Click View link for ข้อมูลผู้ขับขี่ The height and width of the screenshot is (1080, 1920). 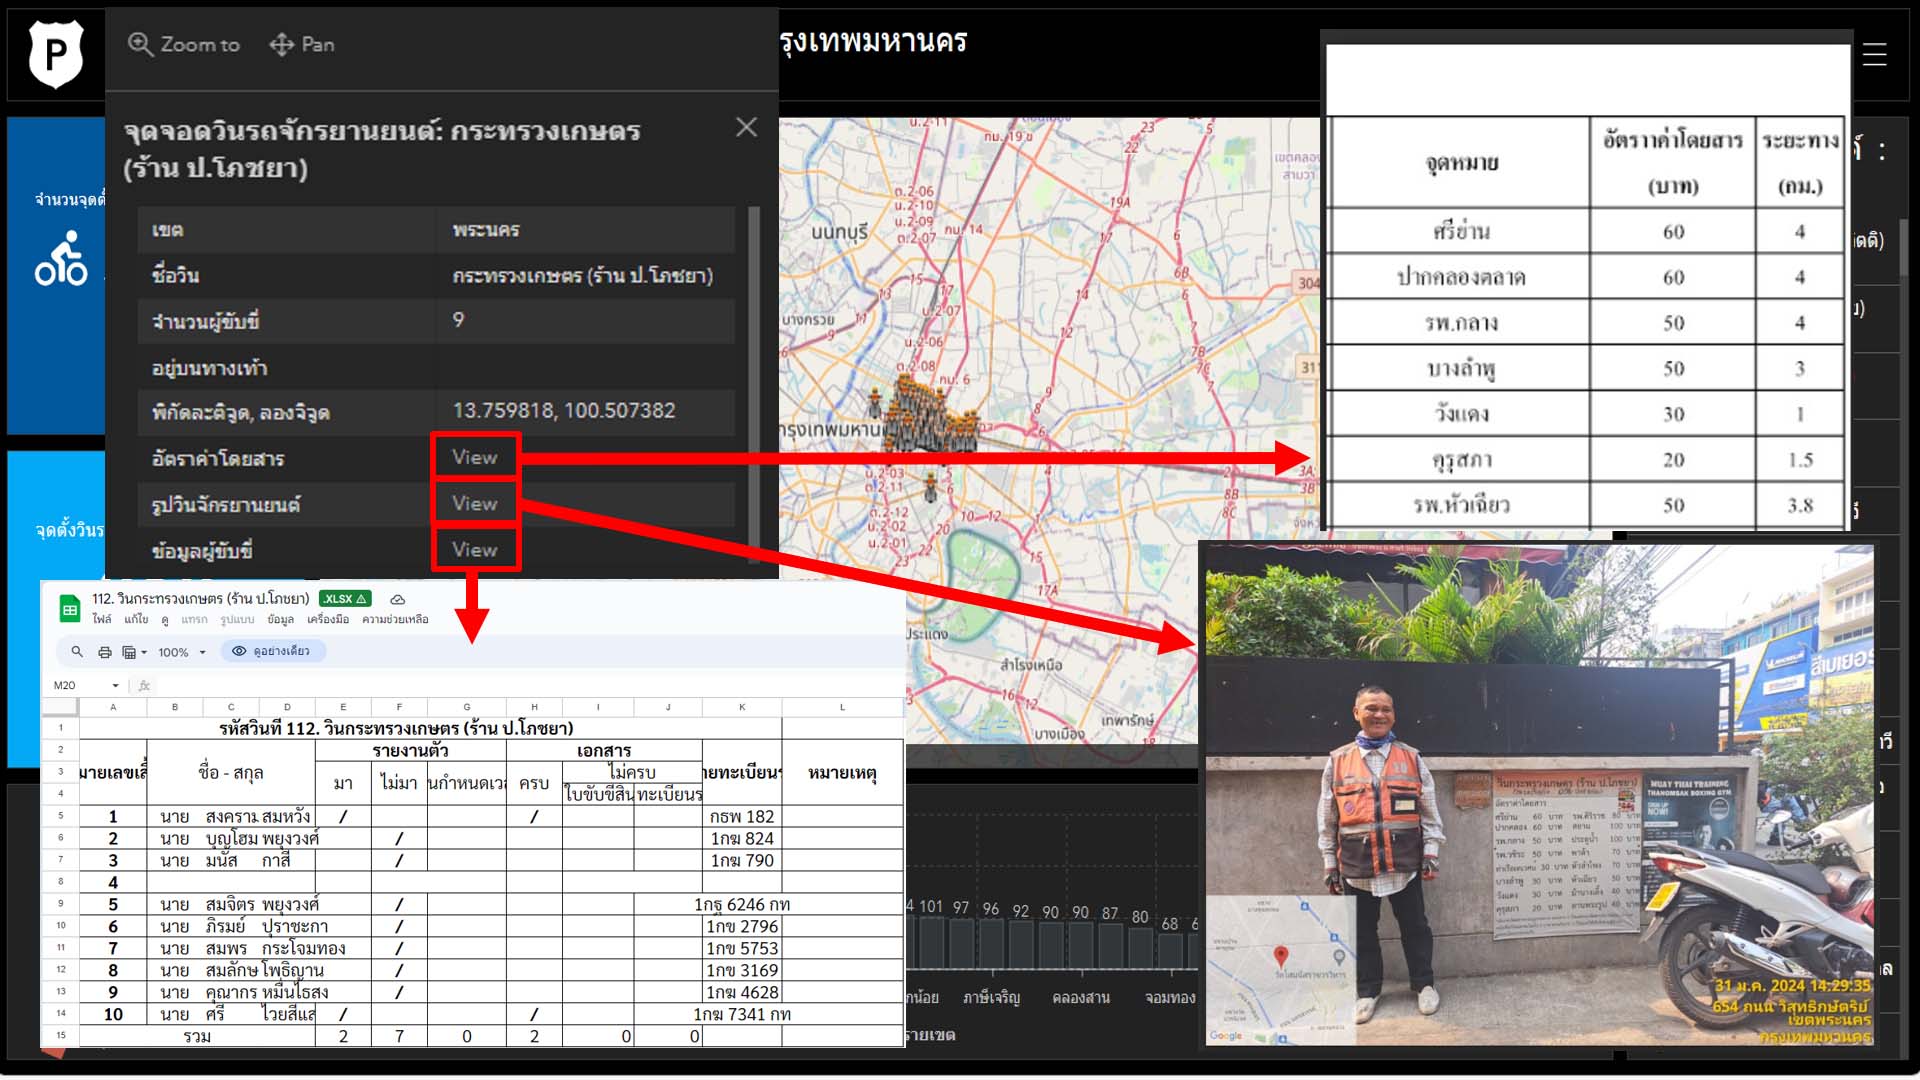474,549
